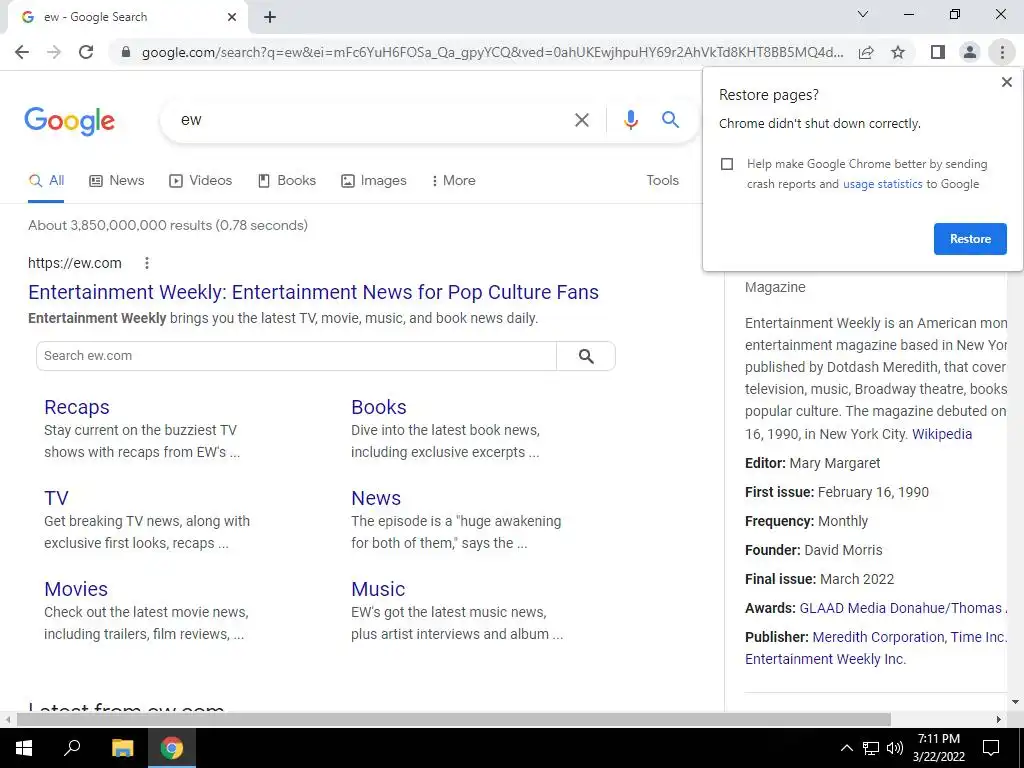Switch to the Books search tab

click(287, 181)
